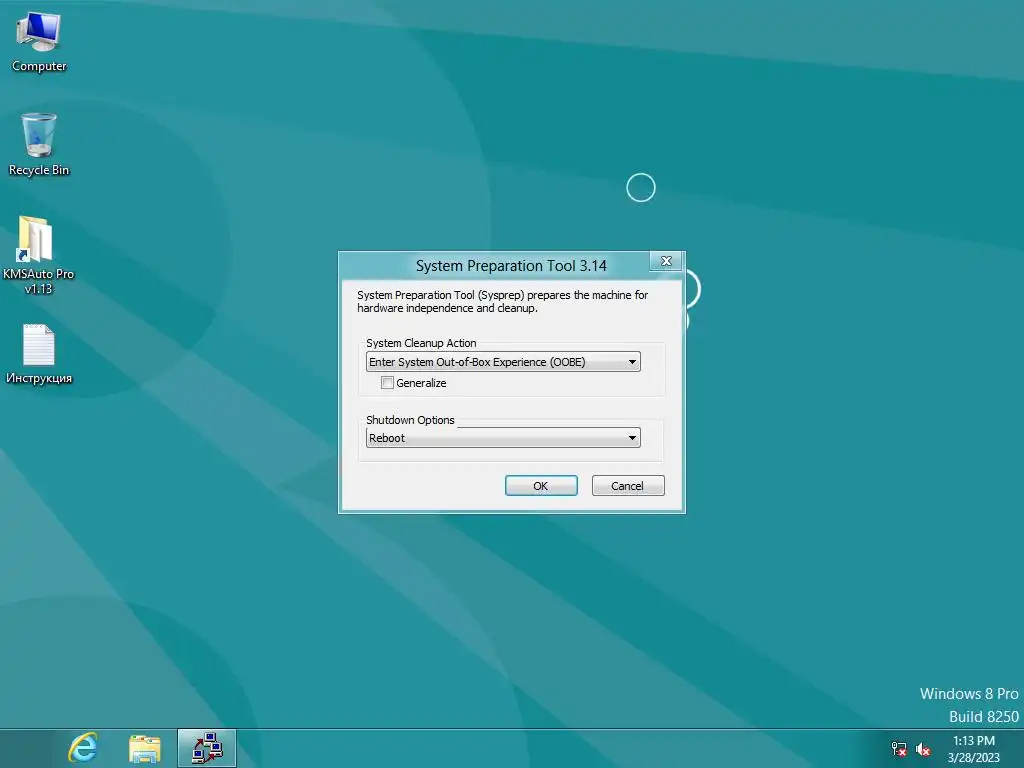Image resolution: width=1024 pixels, height=768 pixels.
Task: Confirm Sysprep with the OK button
Action: pyautogui.click(x=541, y=485)
